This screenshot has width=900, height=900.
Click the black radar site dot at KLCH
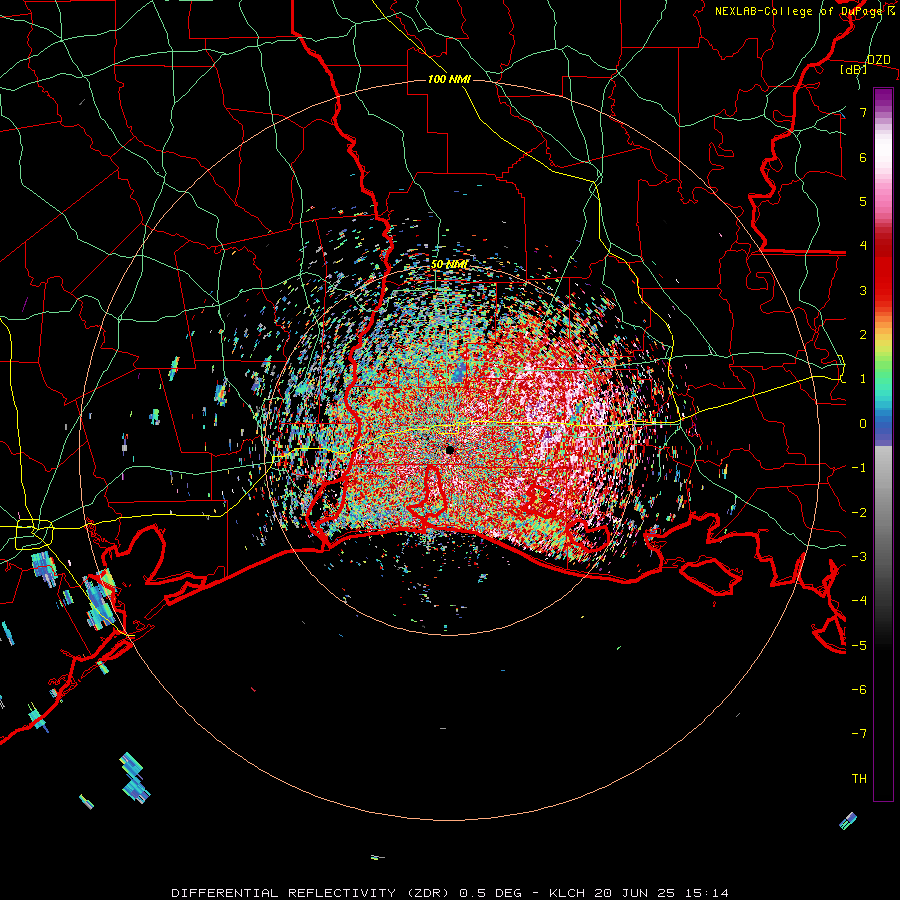pos(450,450)
